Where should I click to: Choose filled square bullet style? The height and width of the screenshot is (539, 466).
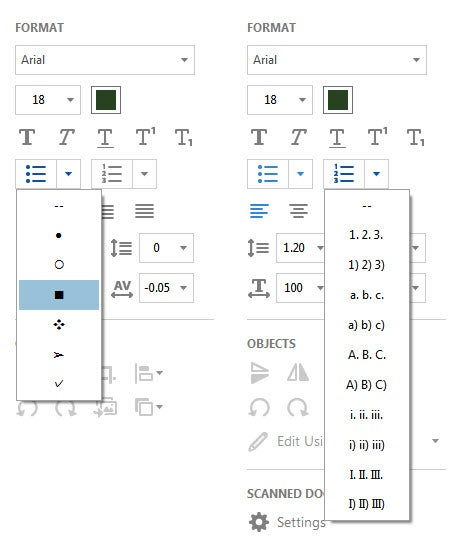(59, 295)
